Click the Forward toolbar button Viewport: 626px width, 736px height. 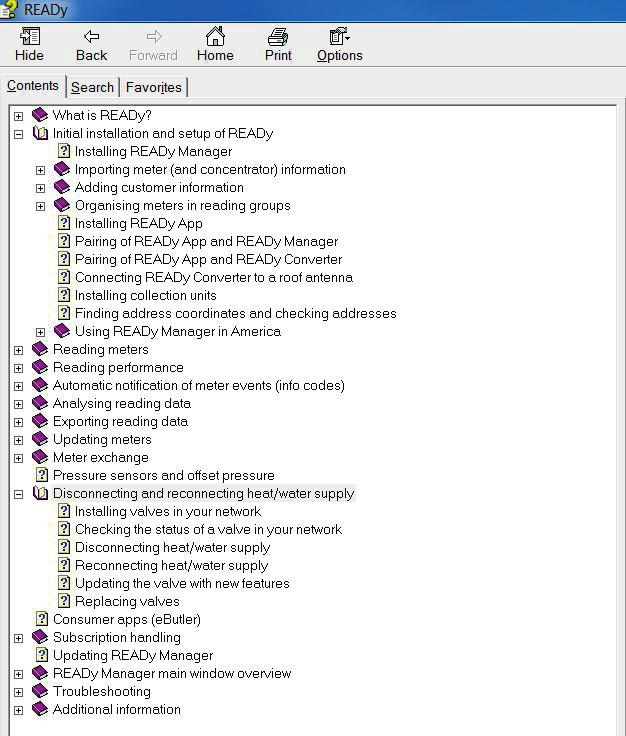(x=153, y=45)
